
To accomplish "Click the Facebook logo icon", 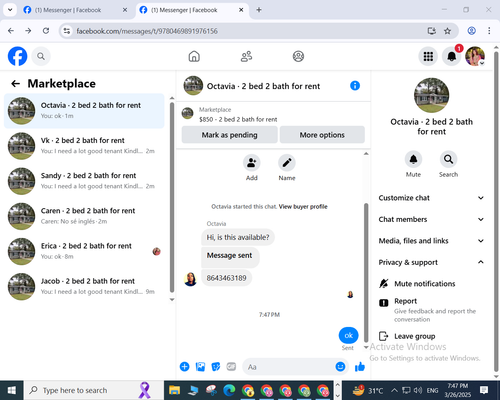I will [17, 56].
